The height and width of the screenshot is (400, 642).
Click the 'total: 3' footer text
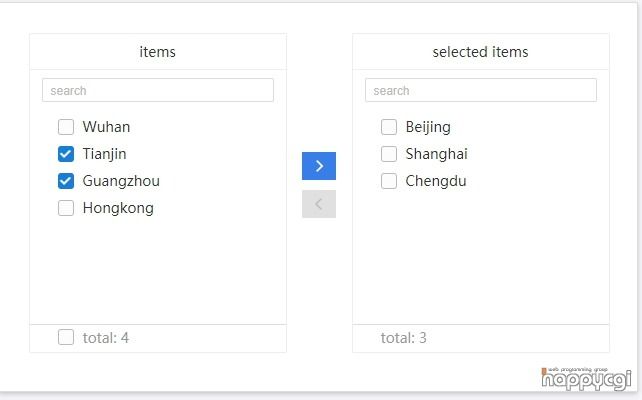pyautogui.click(x=404, y=338)
